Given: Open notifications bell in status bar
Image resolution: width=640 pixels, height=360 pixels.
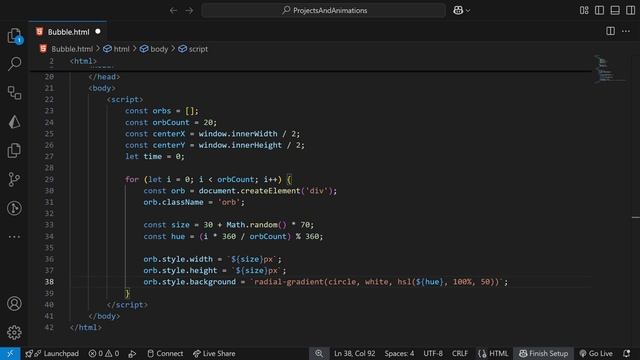Looking at the screenshot, I should point(627,353).
